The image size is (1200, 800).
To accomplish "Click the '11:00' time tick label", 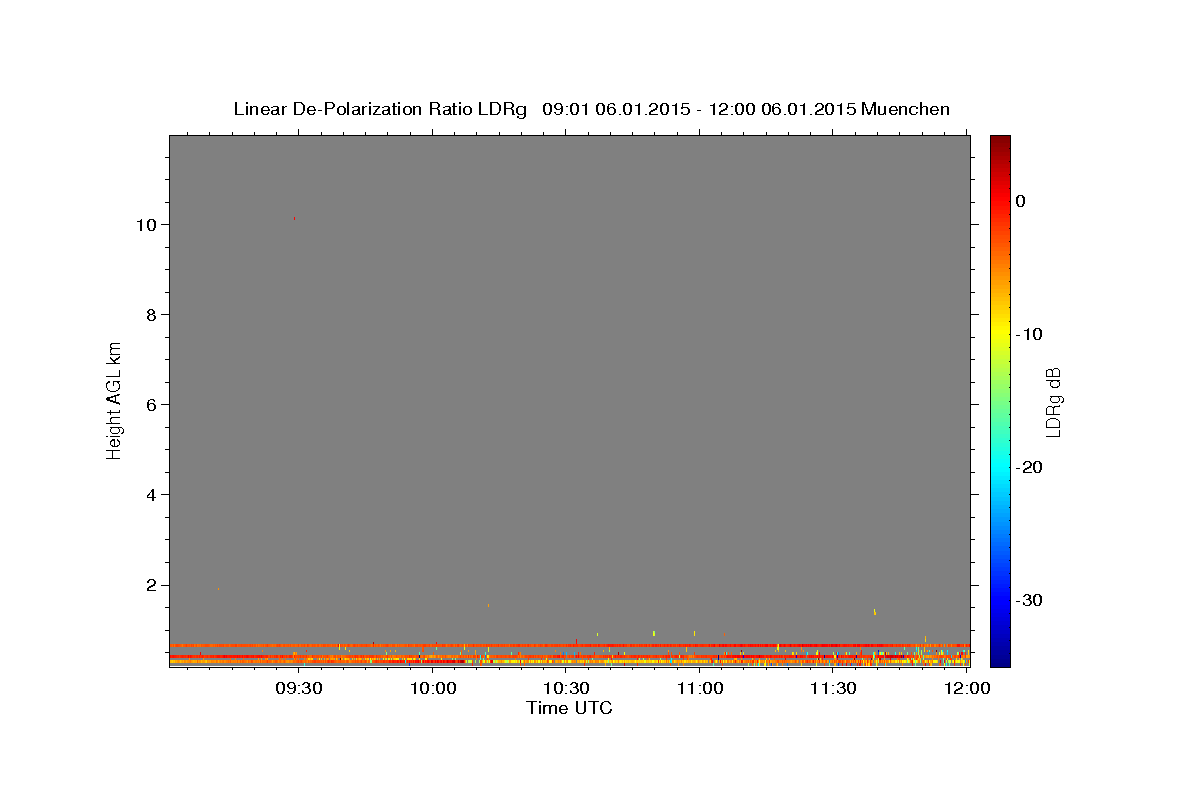I will pos(700,688).
